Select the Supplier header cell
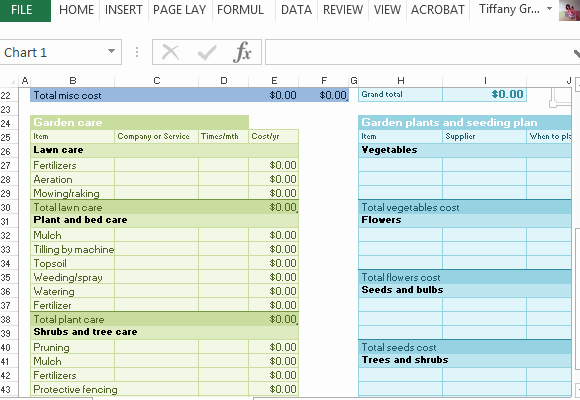 click(x=484, y=136)
